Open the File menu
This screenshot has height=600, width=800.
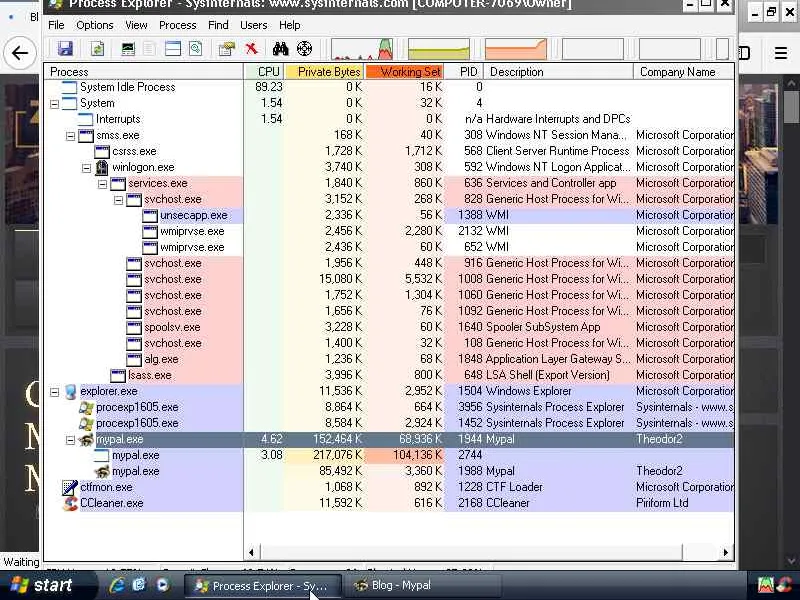pyautogui.click(x=56, y=25)
